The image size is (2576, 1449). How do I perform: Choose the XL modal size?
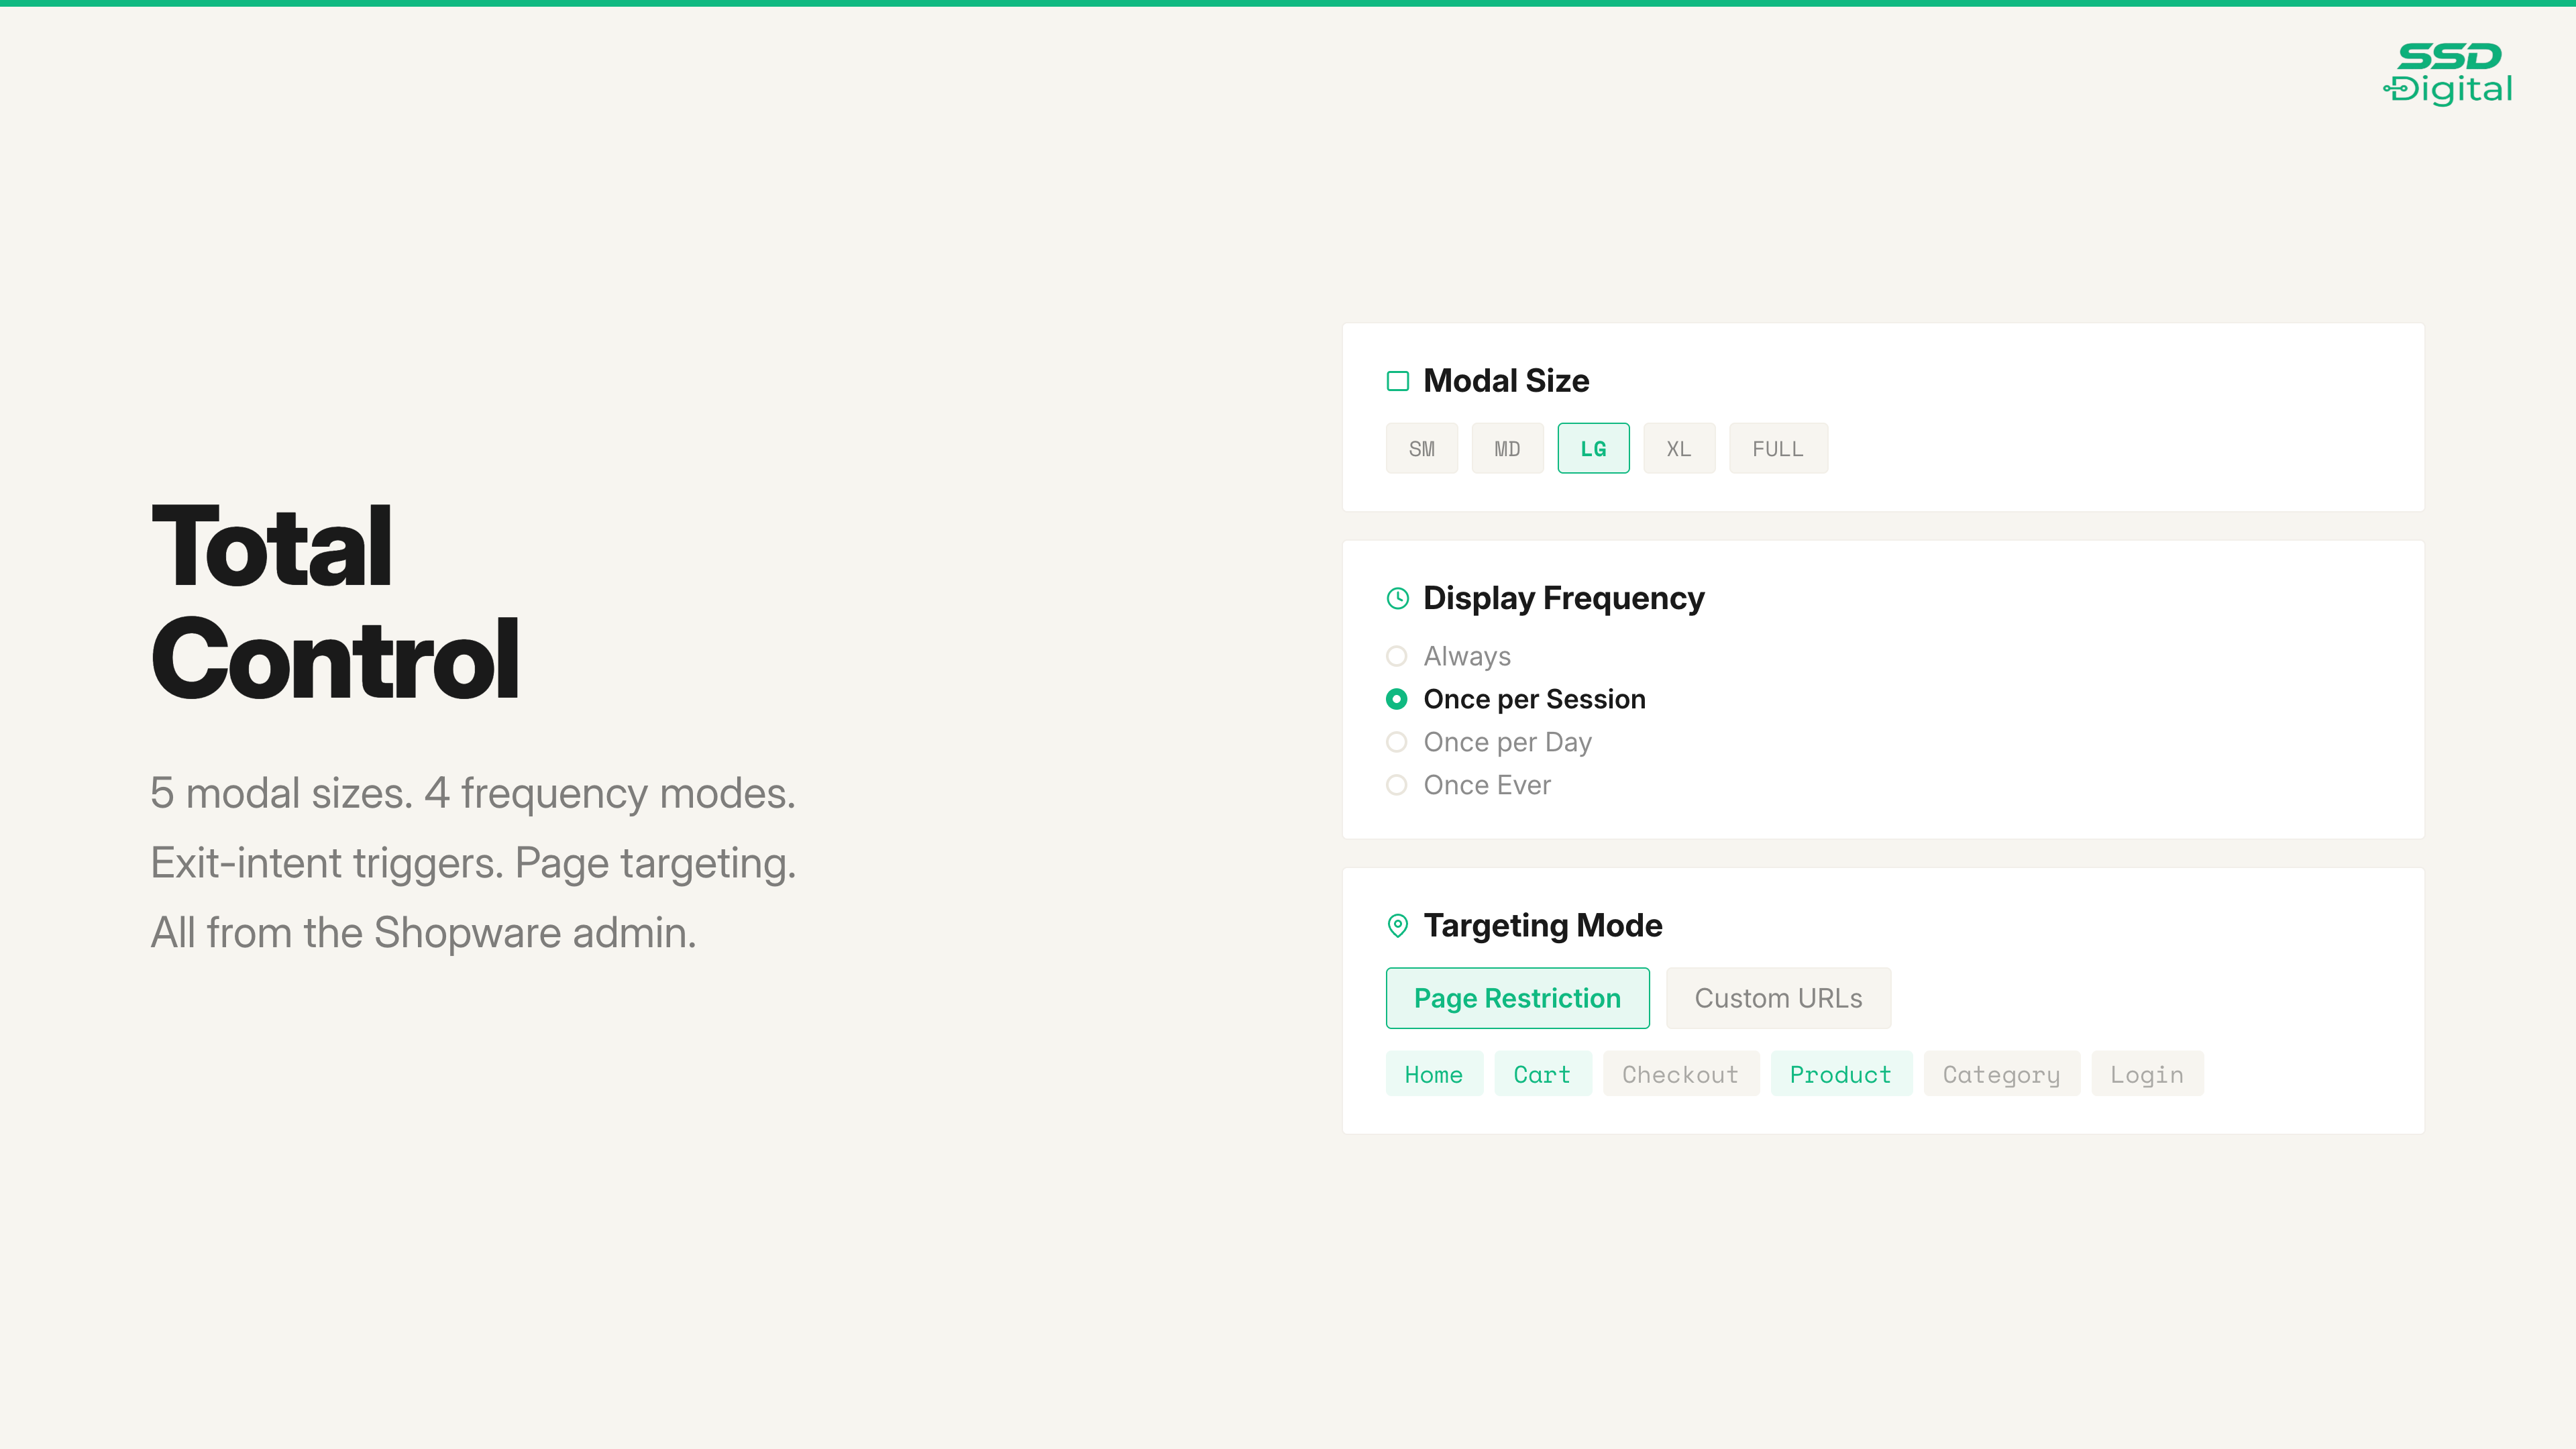[1678, 449]
